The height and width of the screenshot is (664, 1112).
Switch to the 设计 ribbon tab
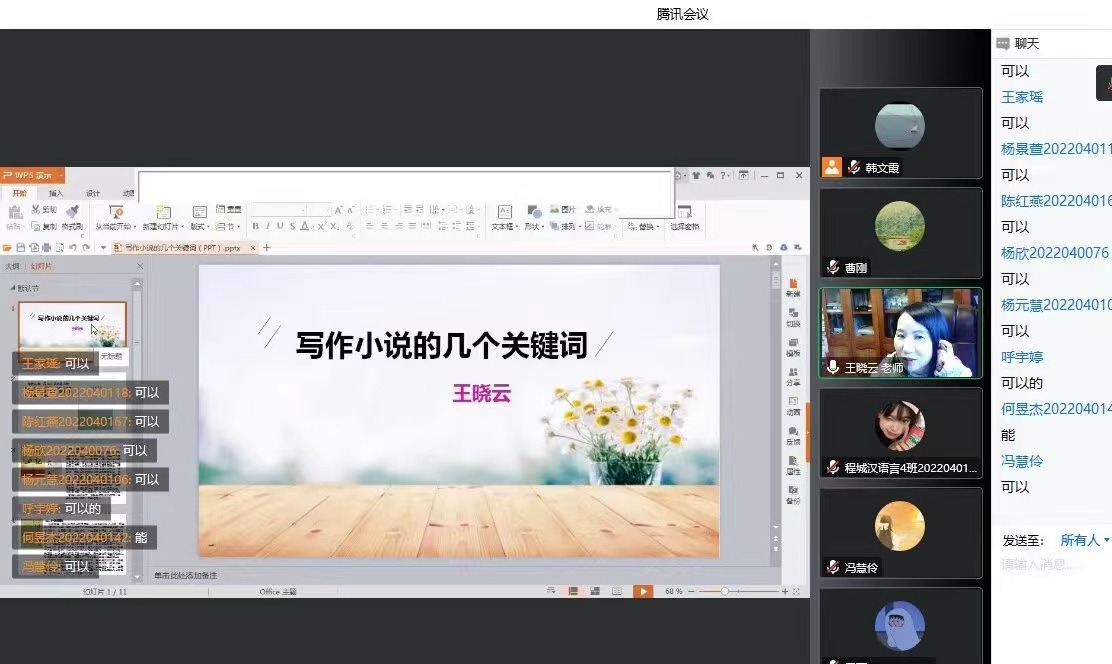click(x=93, y=193)
